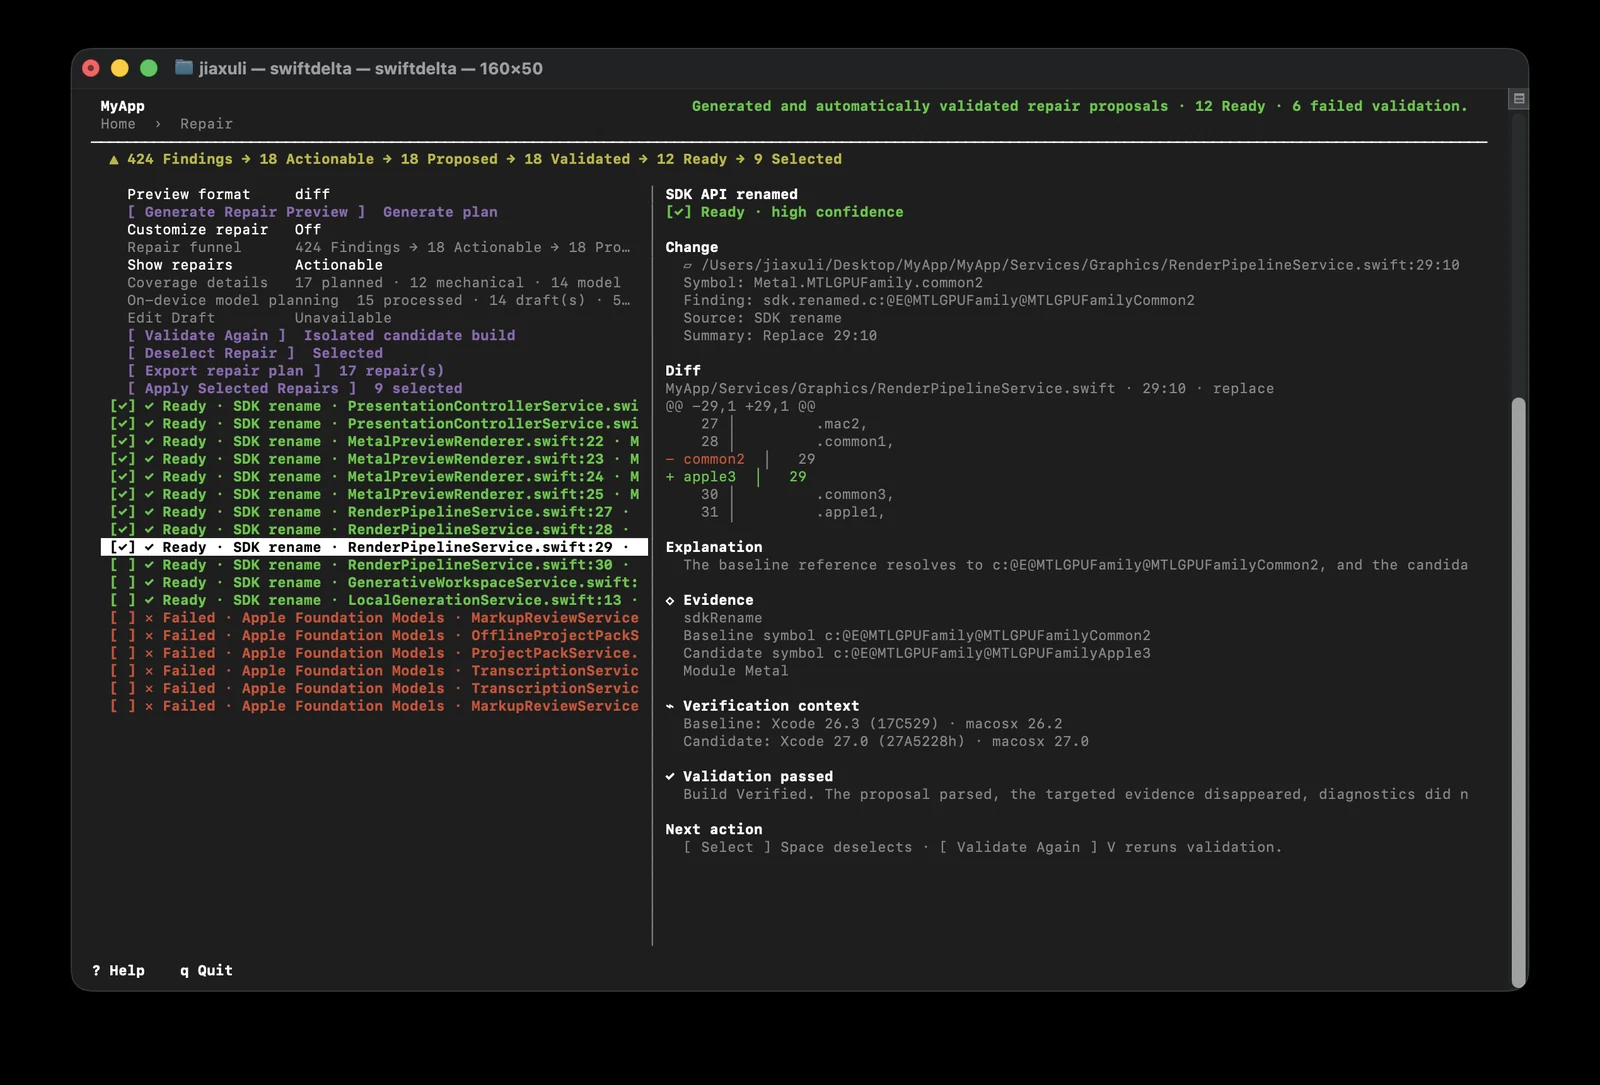Click the arrow icon beside Verification context
Image resolution: width=1600 pixels, height=1085 pixels.
670,706
